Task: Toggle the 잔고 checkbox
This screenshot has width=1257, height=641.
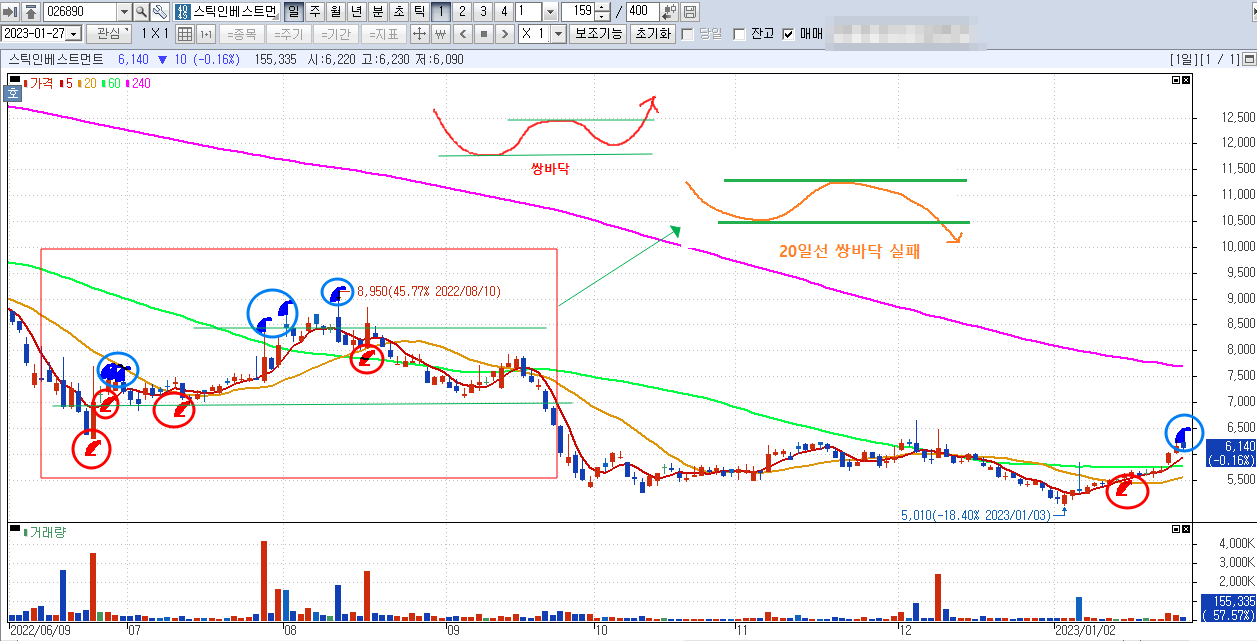Action: (739, 34)
